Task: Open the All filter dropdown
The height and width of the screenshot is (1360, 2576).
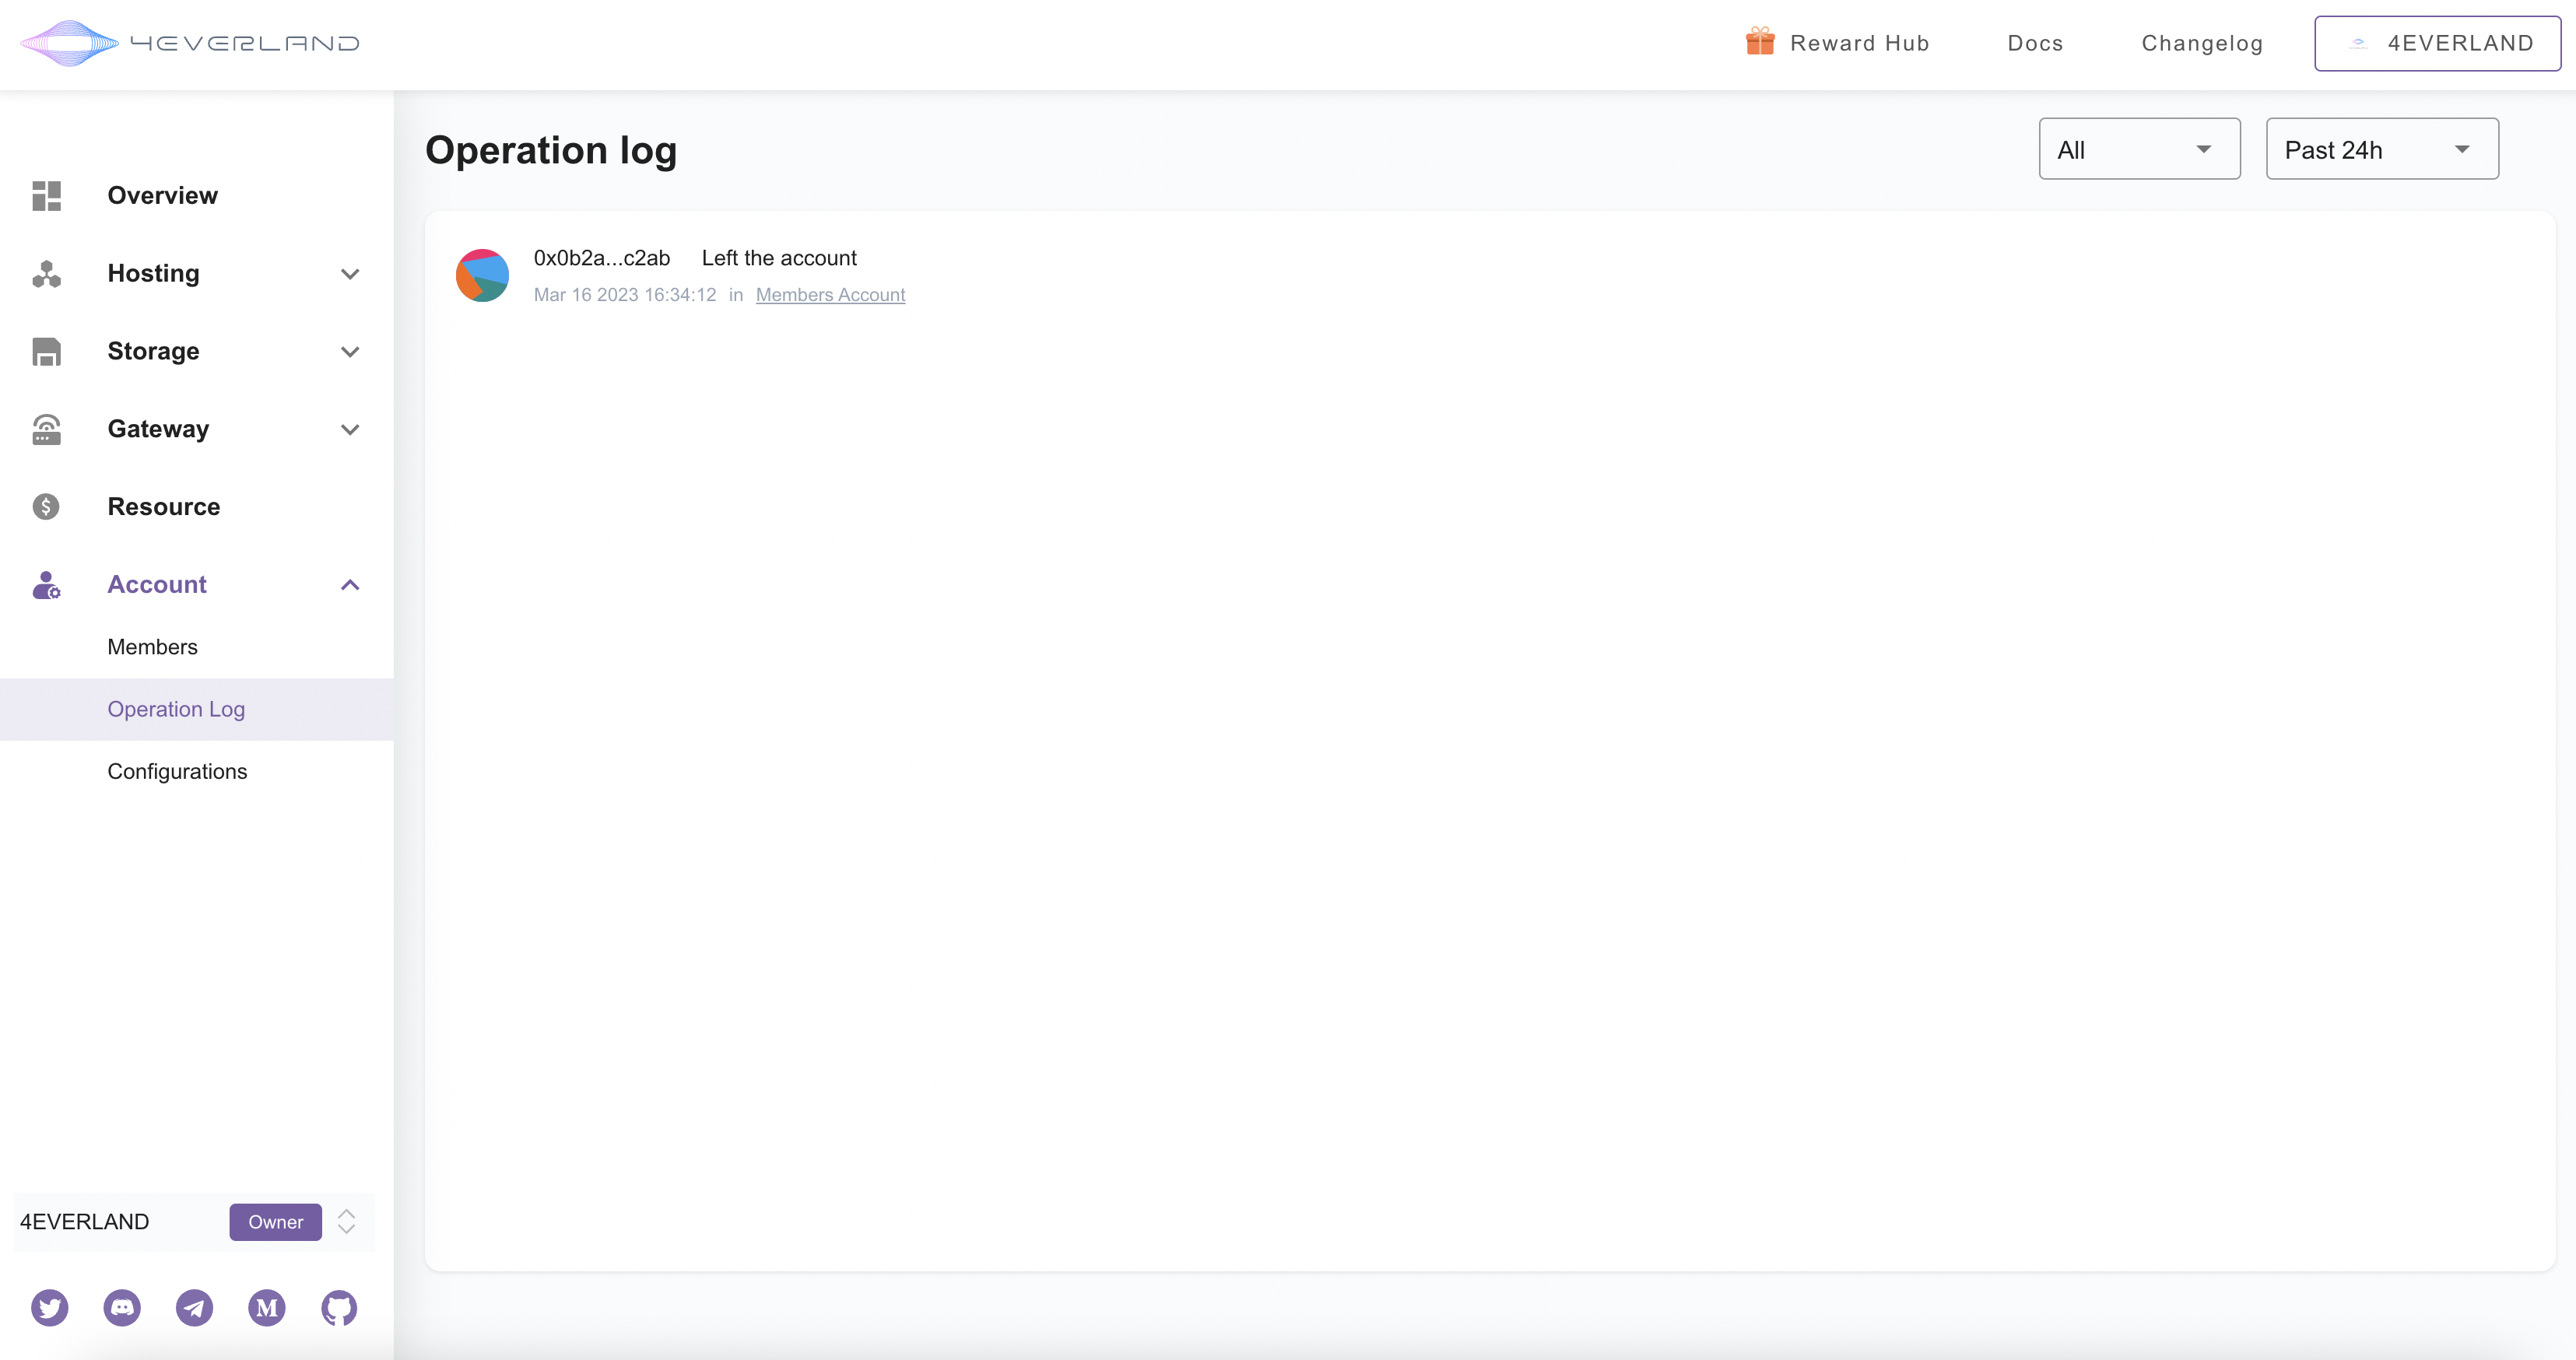Action: (x=2139, y=149)
